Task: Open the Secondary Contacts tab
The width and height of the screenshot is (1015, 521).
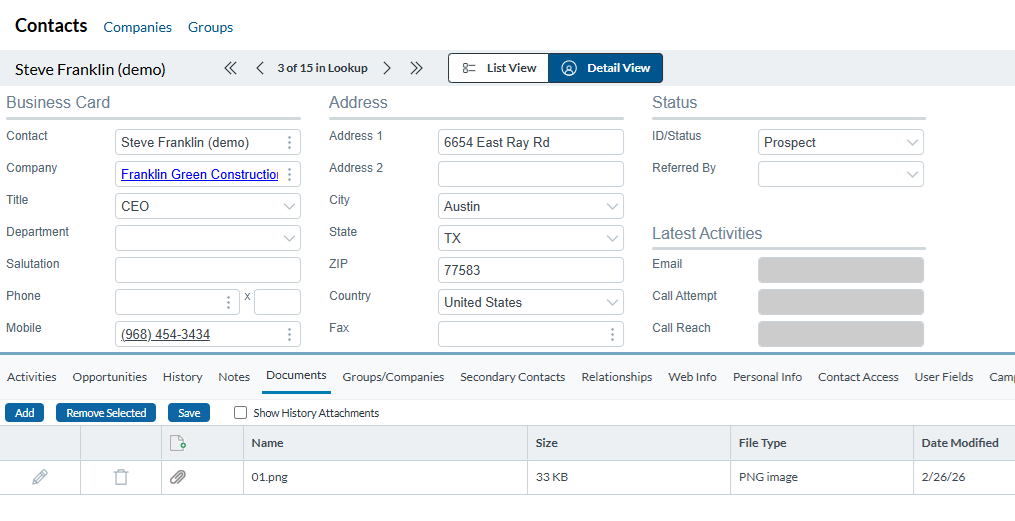Action: click(513, 377)
